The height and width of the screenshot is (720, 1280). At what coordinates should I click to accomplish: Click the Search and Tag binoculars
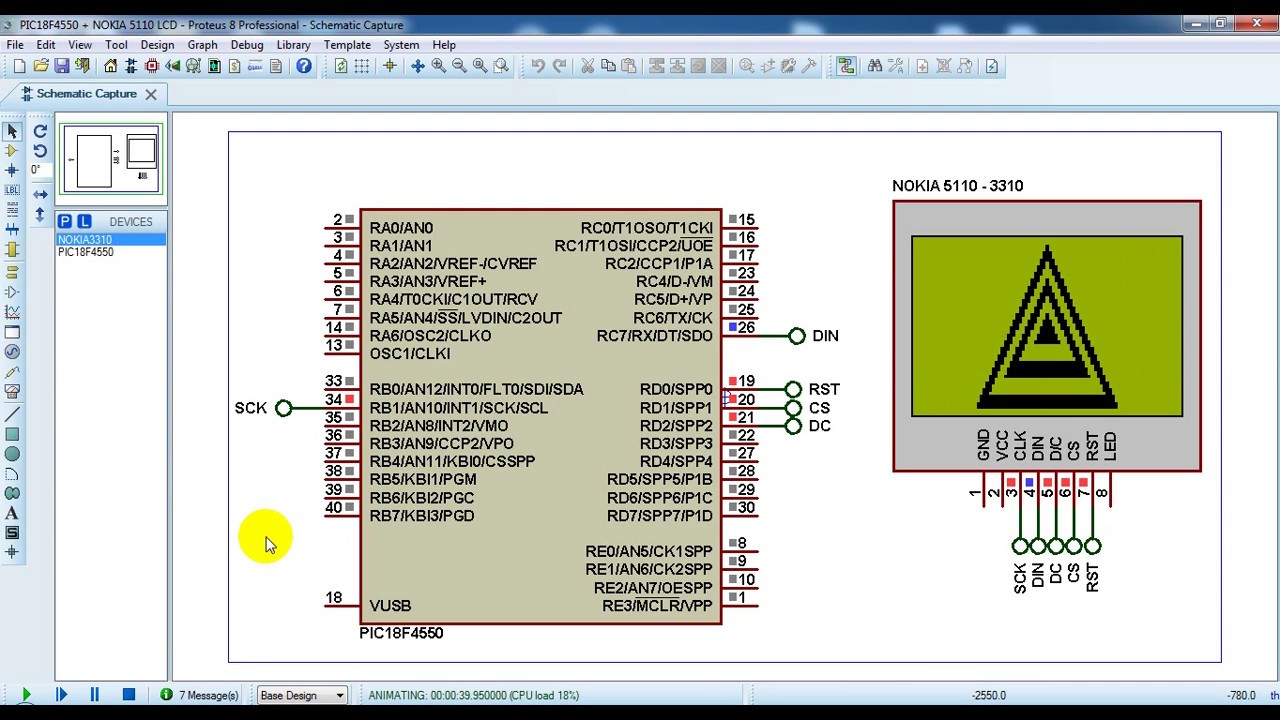pos(875,66)
